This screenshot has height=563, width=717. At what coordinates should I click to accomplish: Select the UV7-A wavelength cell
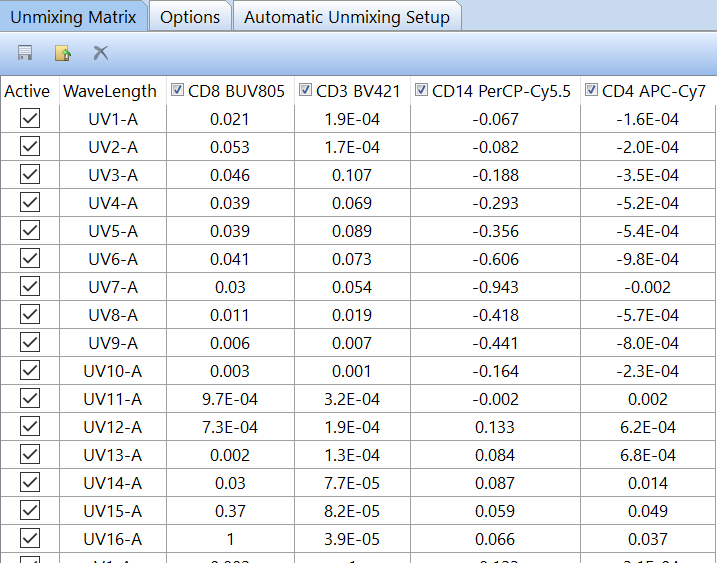[x=112, y=287]
